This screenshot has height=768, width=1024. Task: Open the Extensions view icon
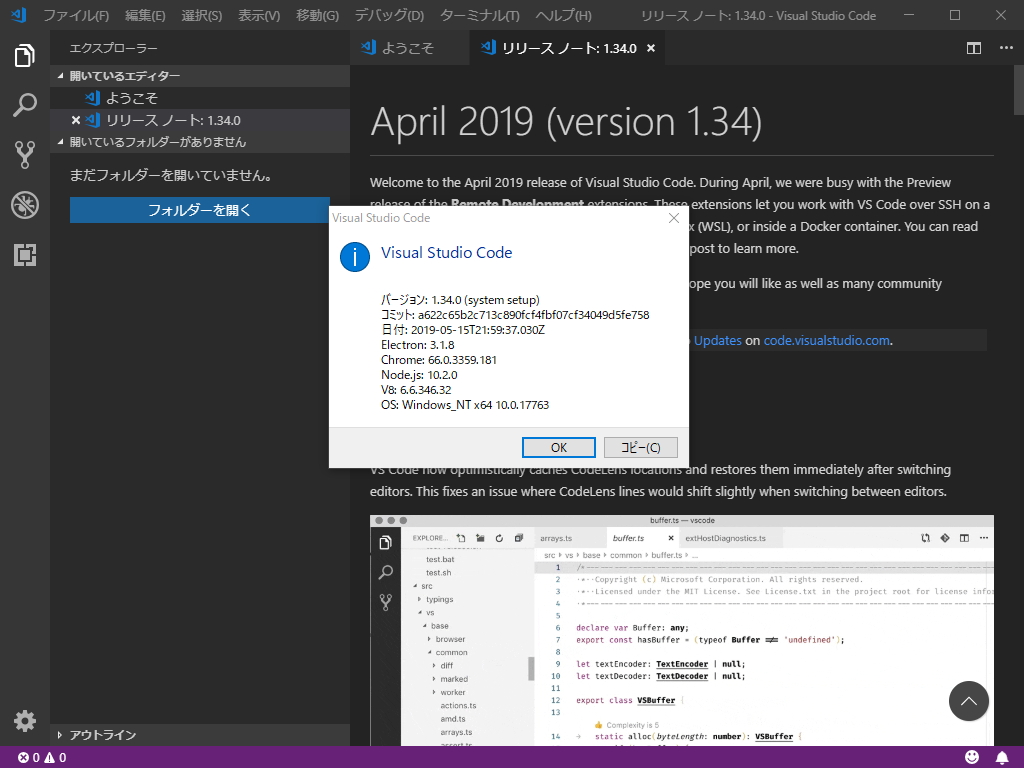24,255
